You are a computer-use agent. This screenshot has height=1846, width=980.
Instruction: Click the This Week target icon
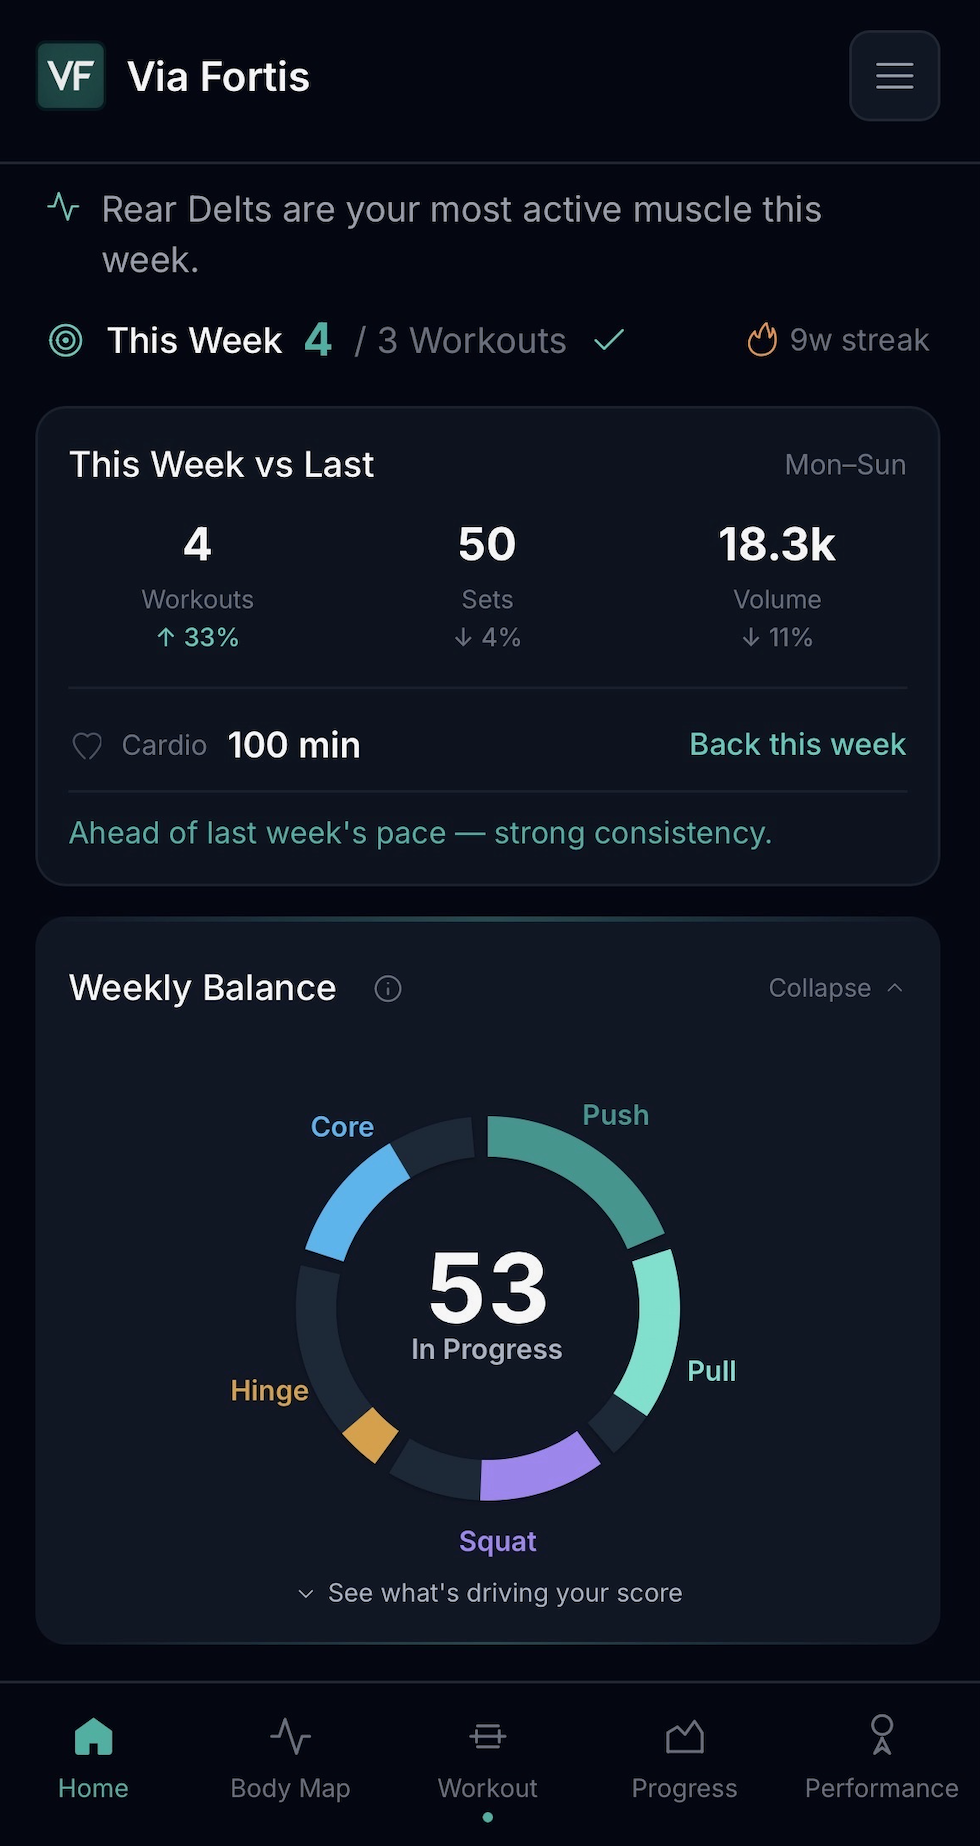tap(64, 340)
